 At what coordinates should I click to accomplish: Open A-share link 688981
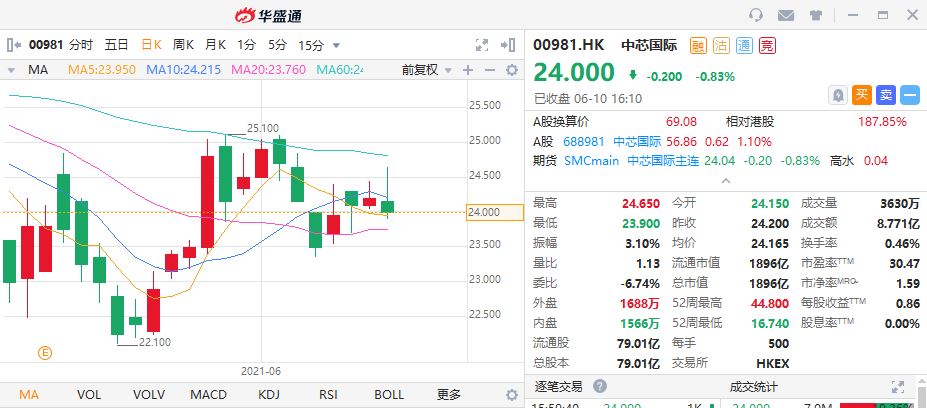pos(584,142)
